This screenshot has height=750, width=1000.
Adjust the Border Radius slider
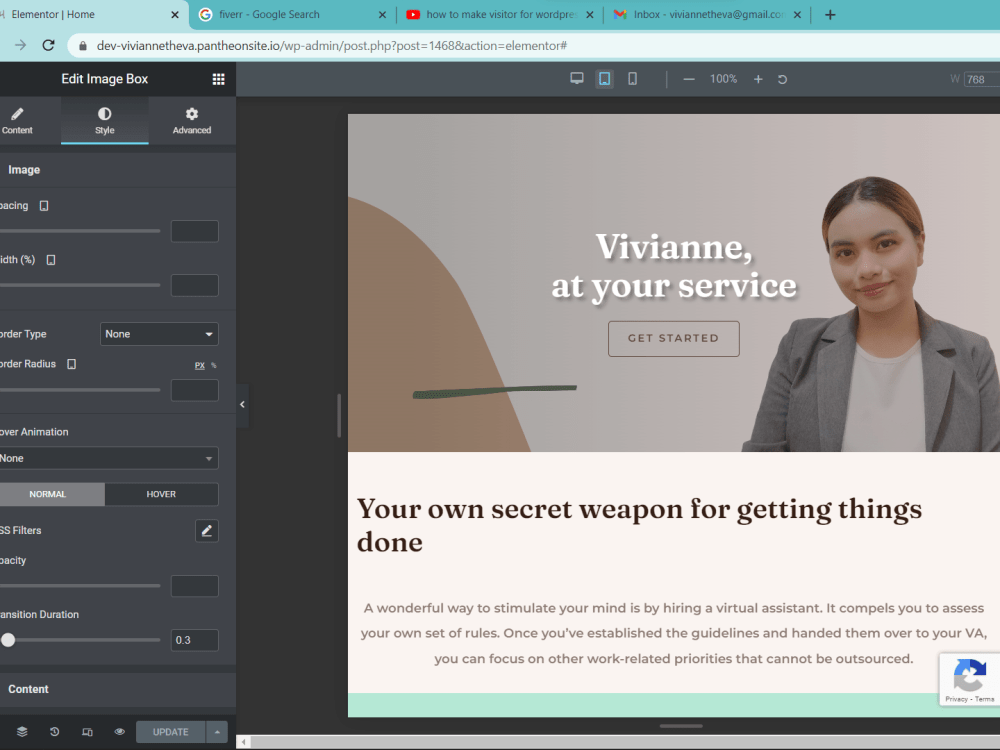coord(79,390)
